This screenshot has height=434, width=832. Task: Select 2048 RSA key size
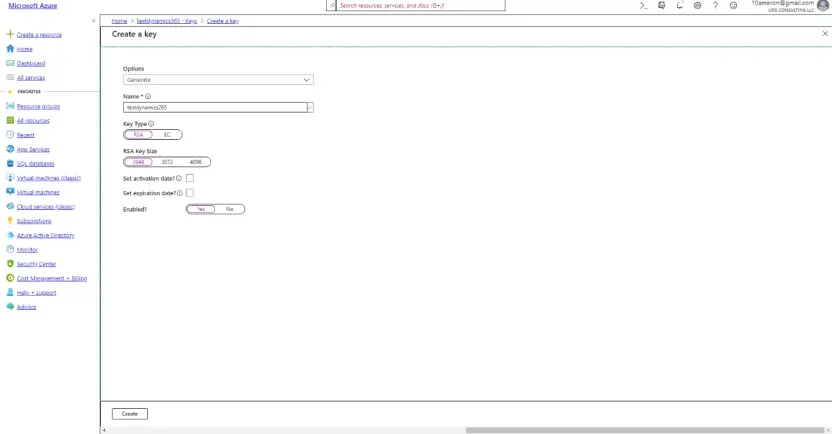pos(138,162)
